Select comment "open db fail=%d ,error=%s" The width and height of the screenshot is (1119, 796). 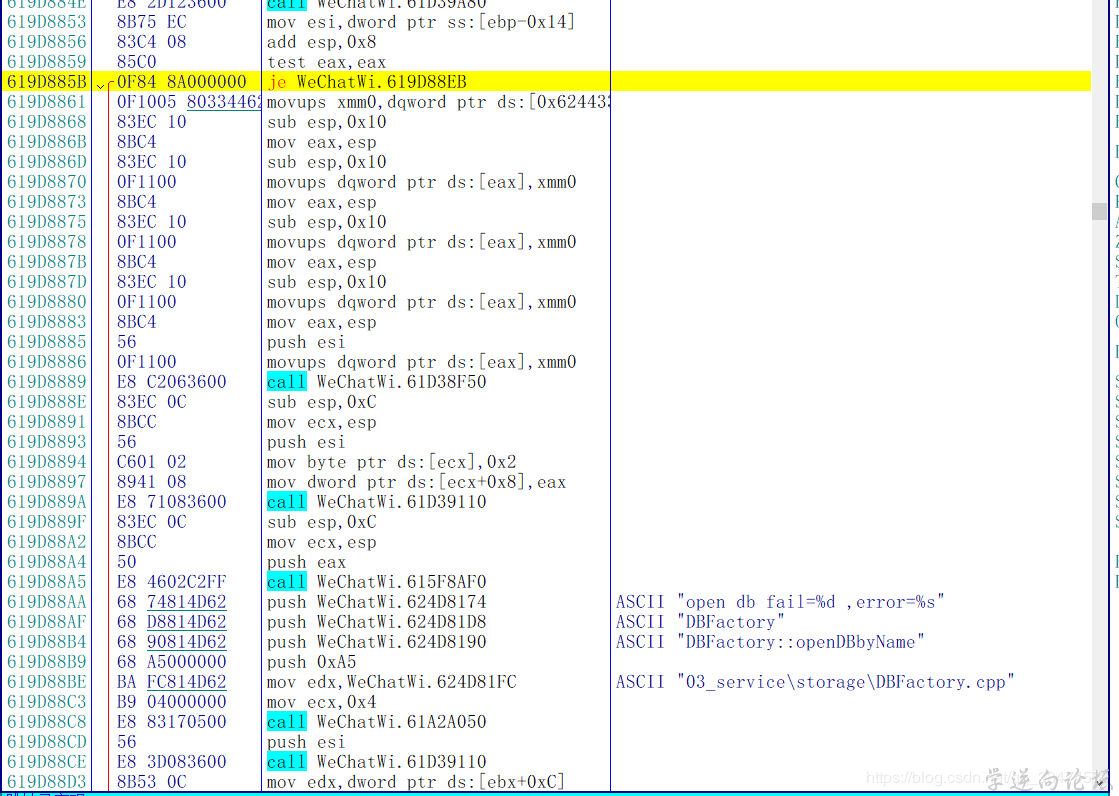tap(780, 602)
